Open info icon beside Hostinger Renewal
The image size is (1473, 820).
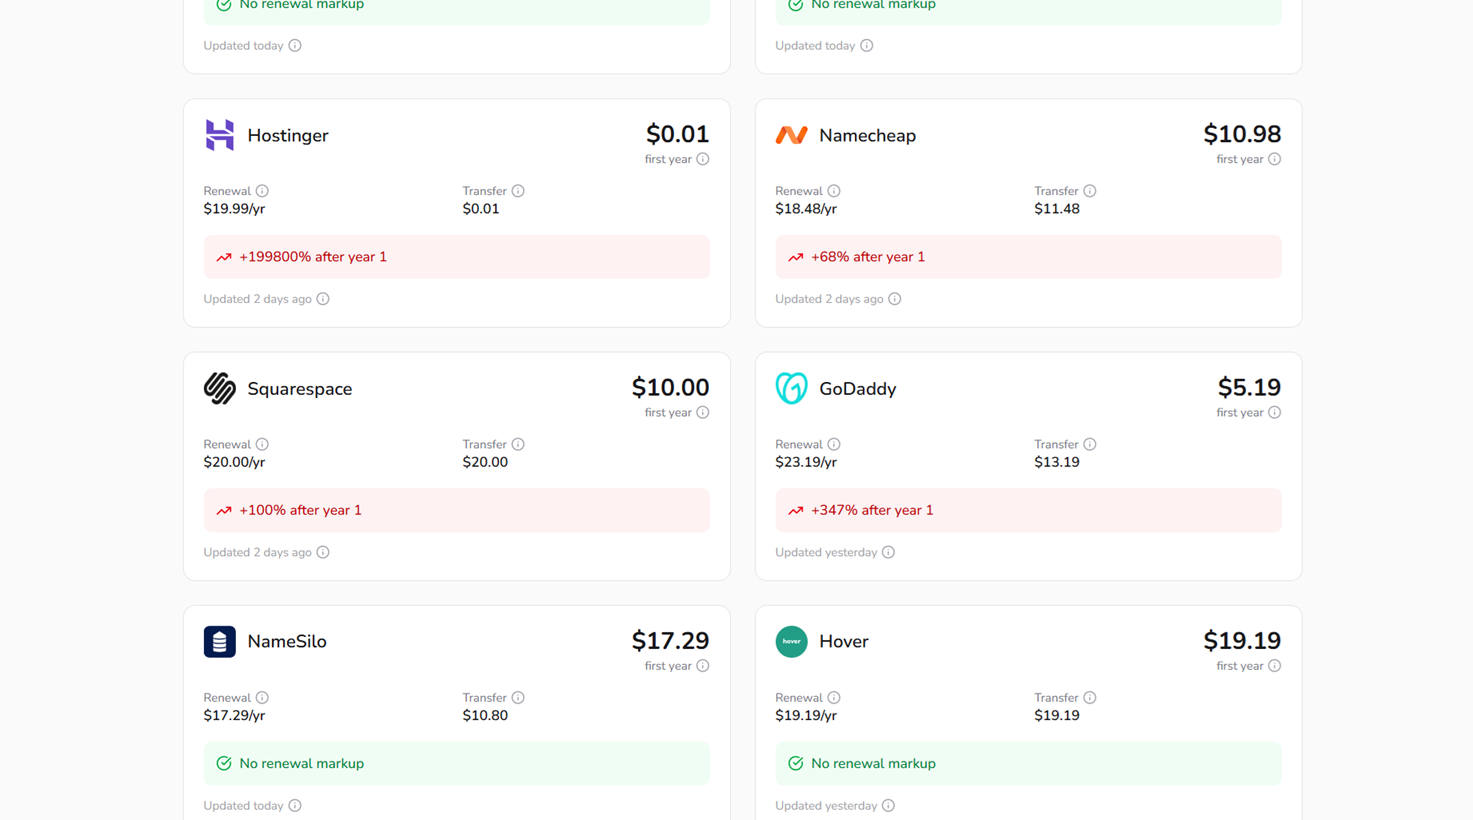point(262,191)
